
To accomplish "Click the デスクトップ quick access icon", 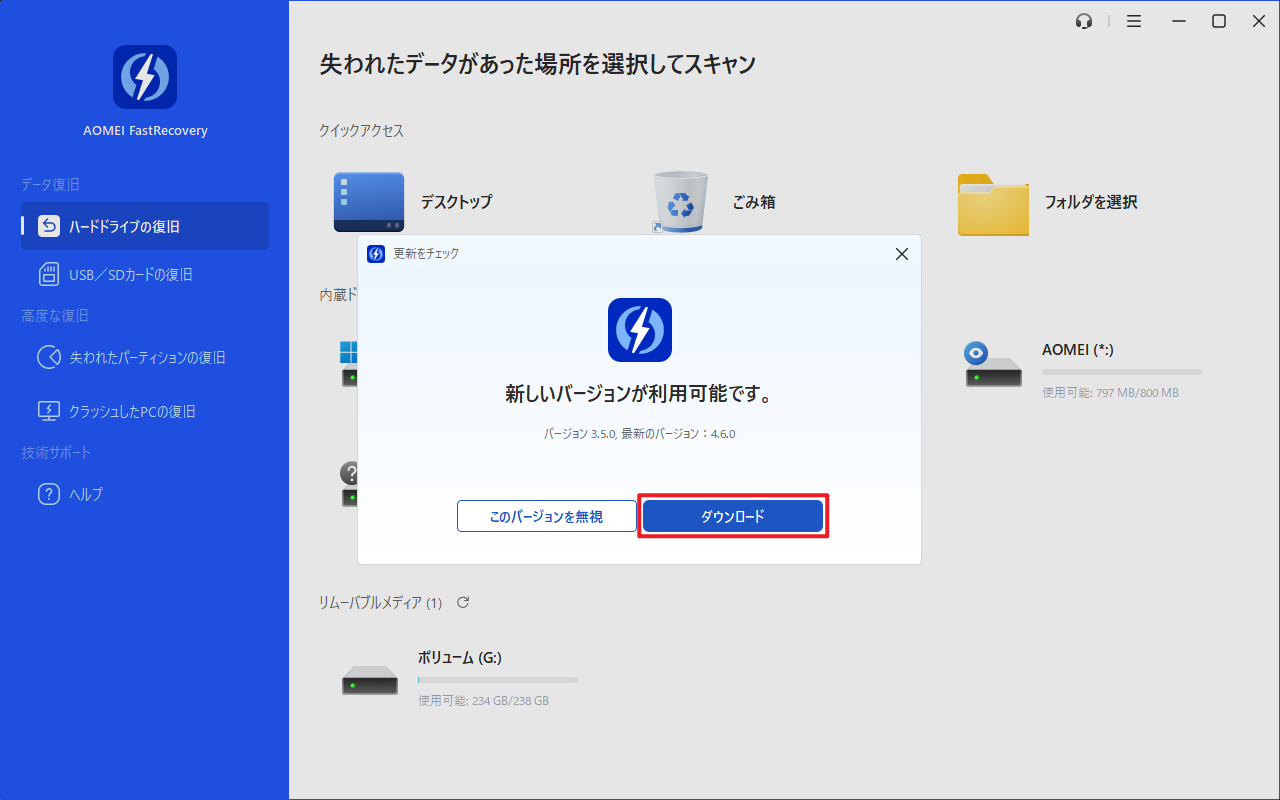I will tap(369, 202).
